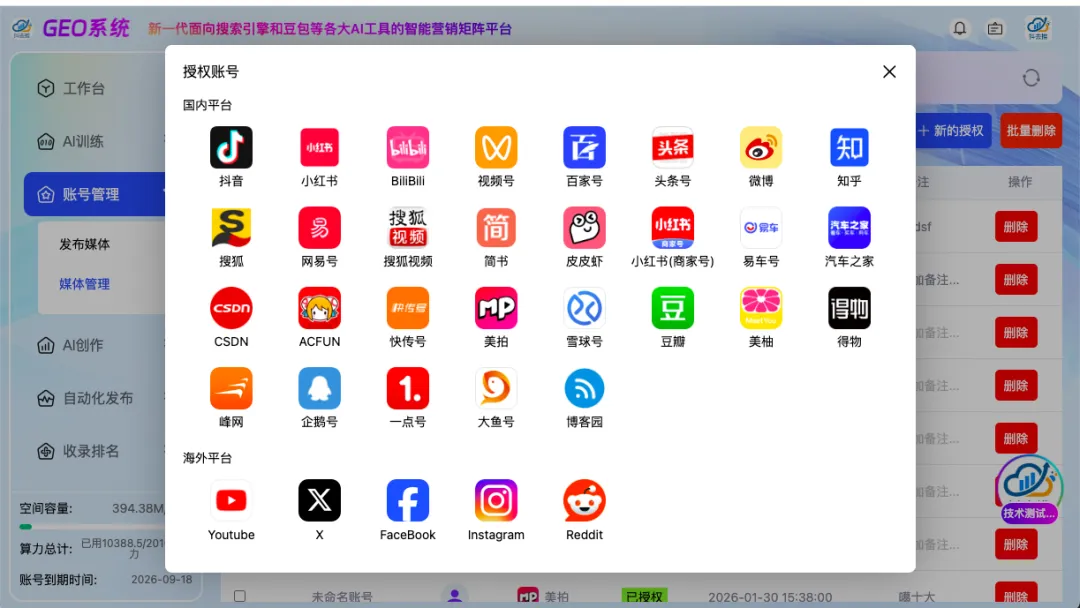
Task: Tick the checkbox for 未命名账号 row
Action: pos(240,596)
